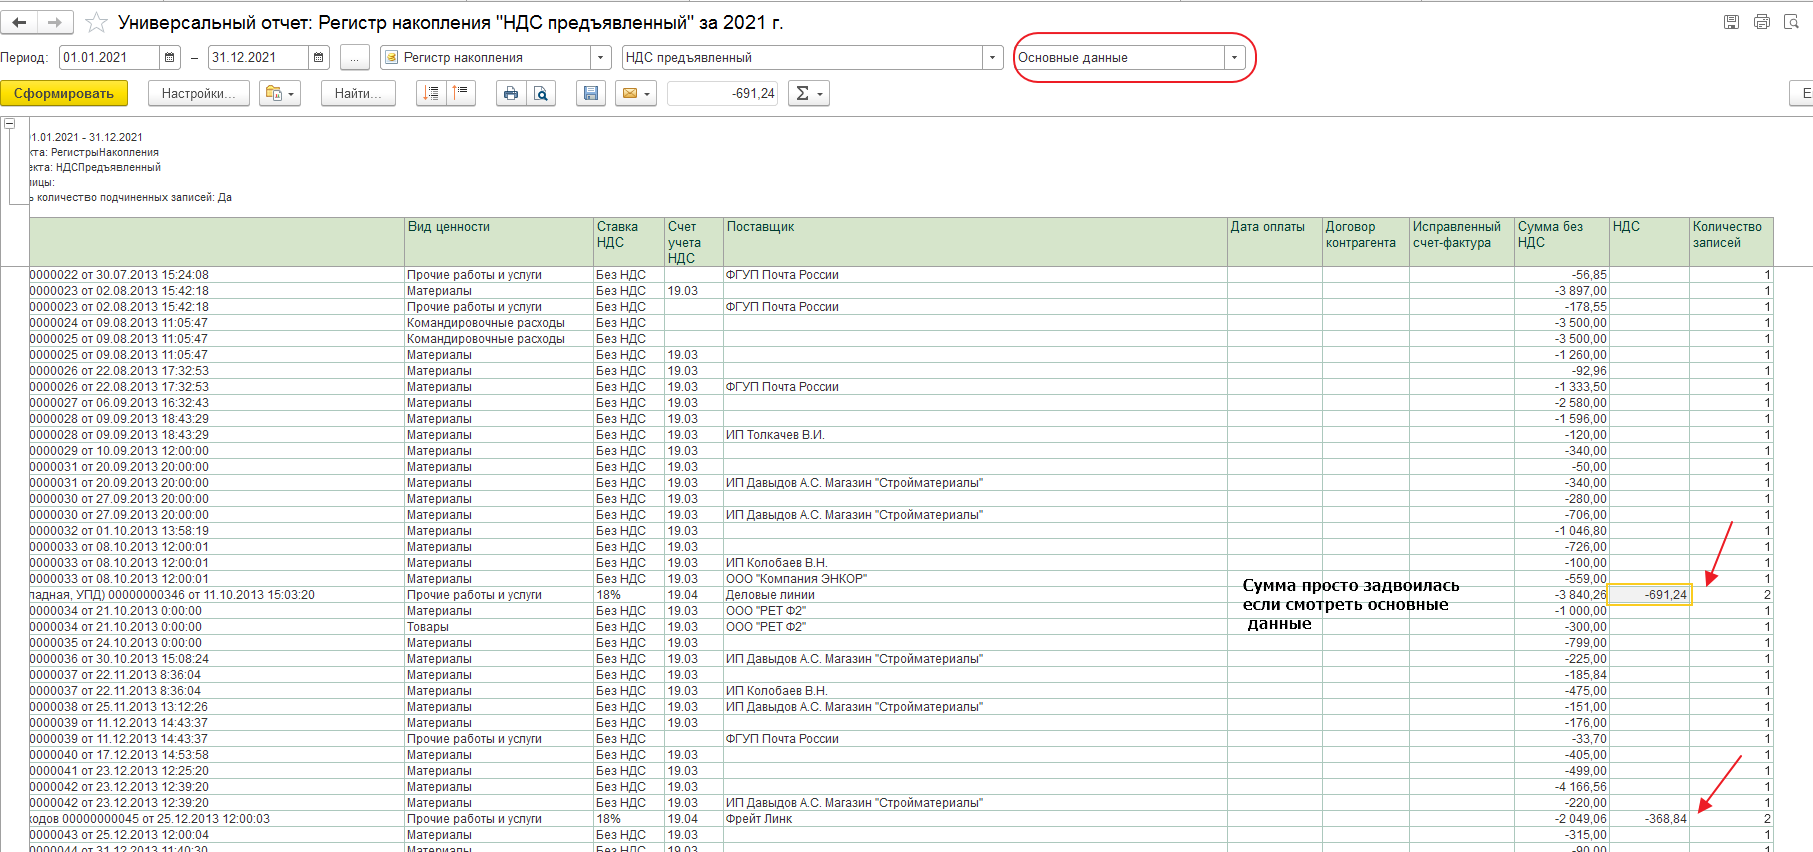The image size is (1813, 852).
Task: Click the forward navigation arrow
Action: 55,22
